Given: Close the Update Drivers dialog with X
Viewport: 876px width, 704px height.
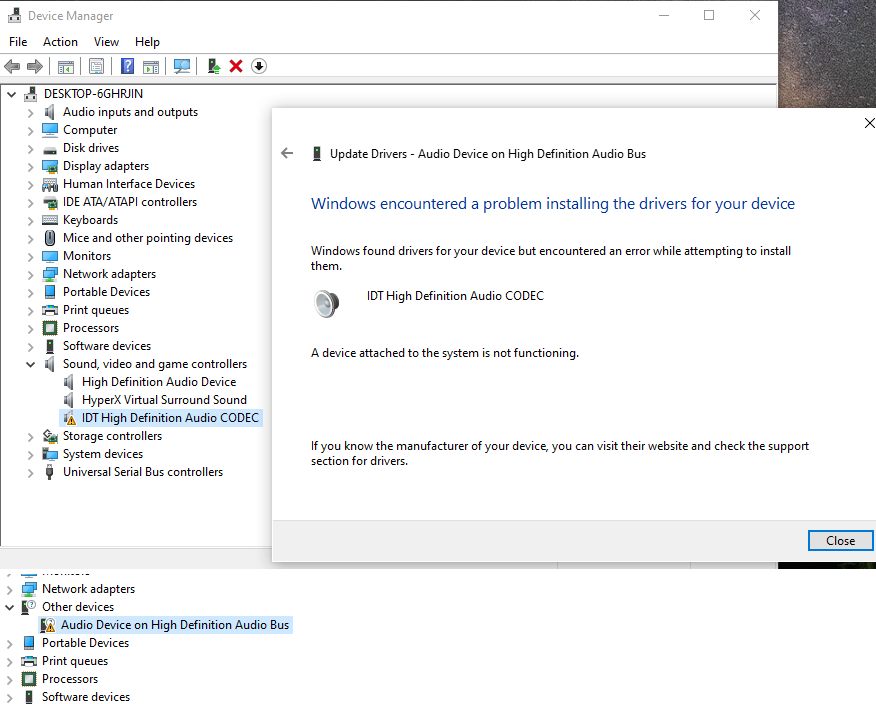Looking at the screenshot, I should (868, 123).
